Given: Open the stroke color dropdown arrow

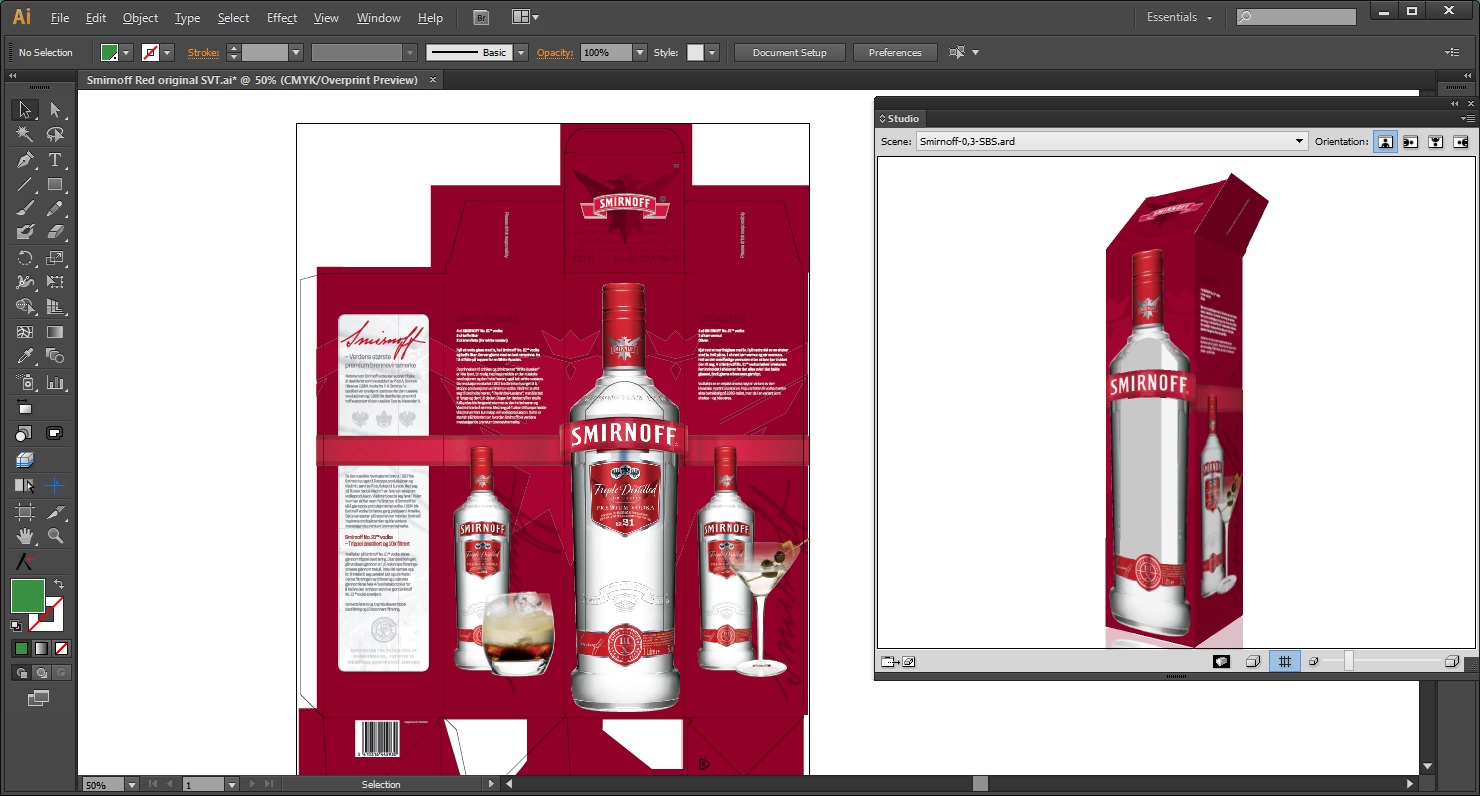Looking at the screenshot, I should point(167,53).
